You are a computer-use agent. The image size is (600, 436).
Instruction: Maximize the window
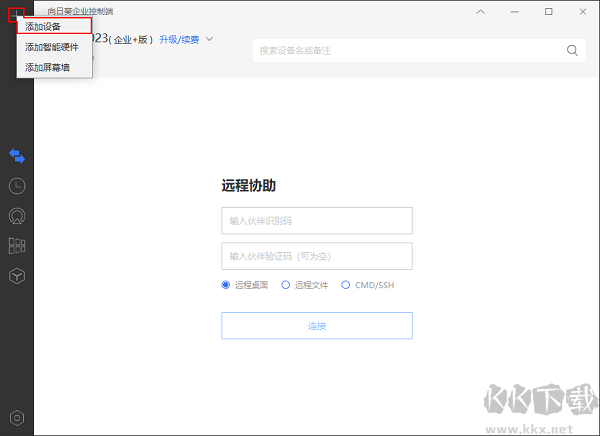coord(549,11)
